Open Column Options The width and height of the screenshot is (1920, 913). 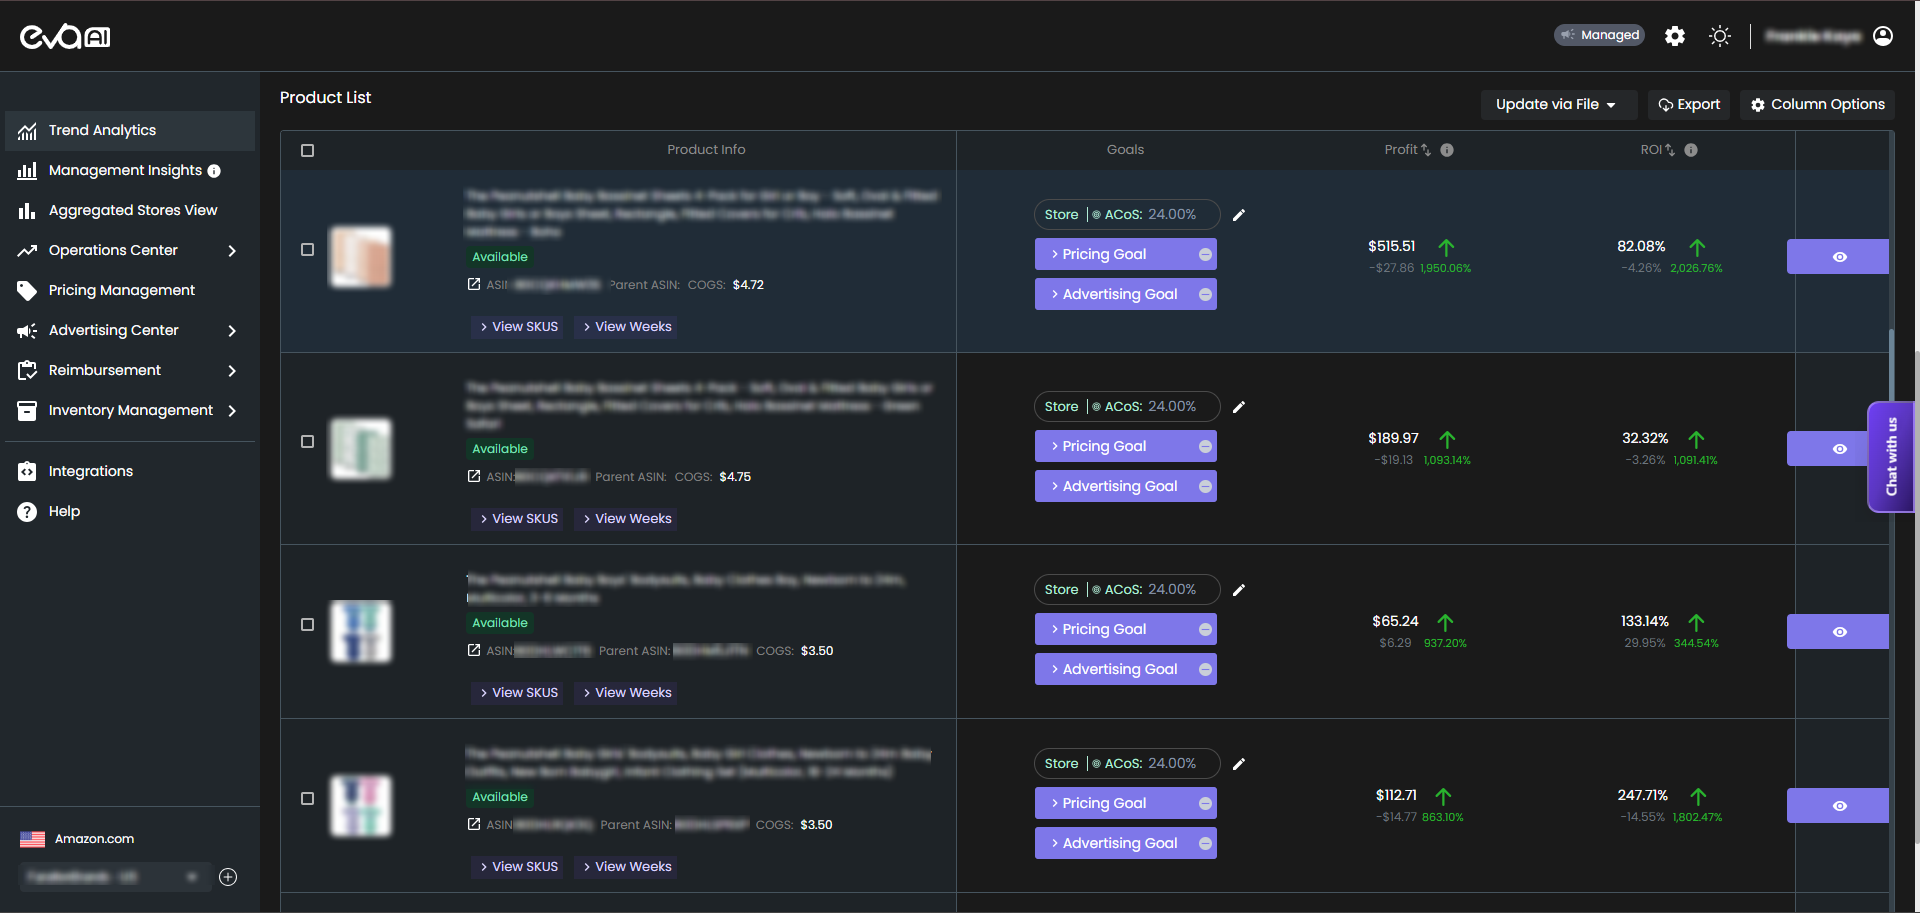click(1817, 104)
